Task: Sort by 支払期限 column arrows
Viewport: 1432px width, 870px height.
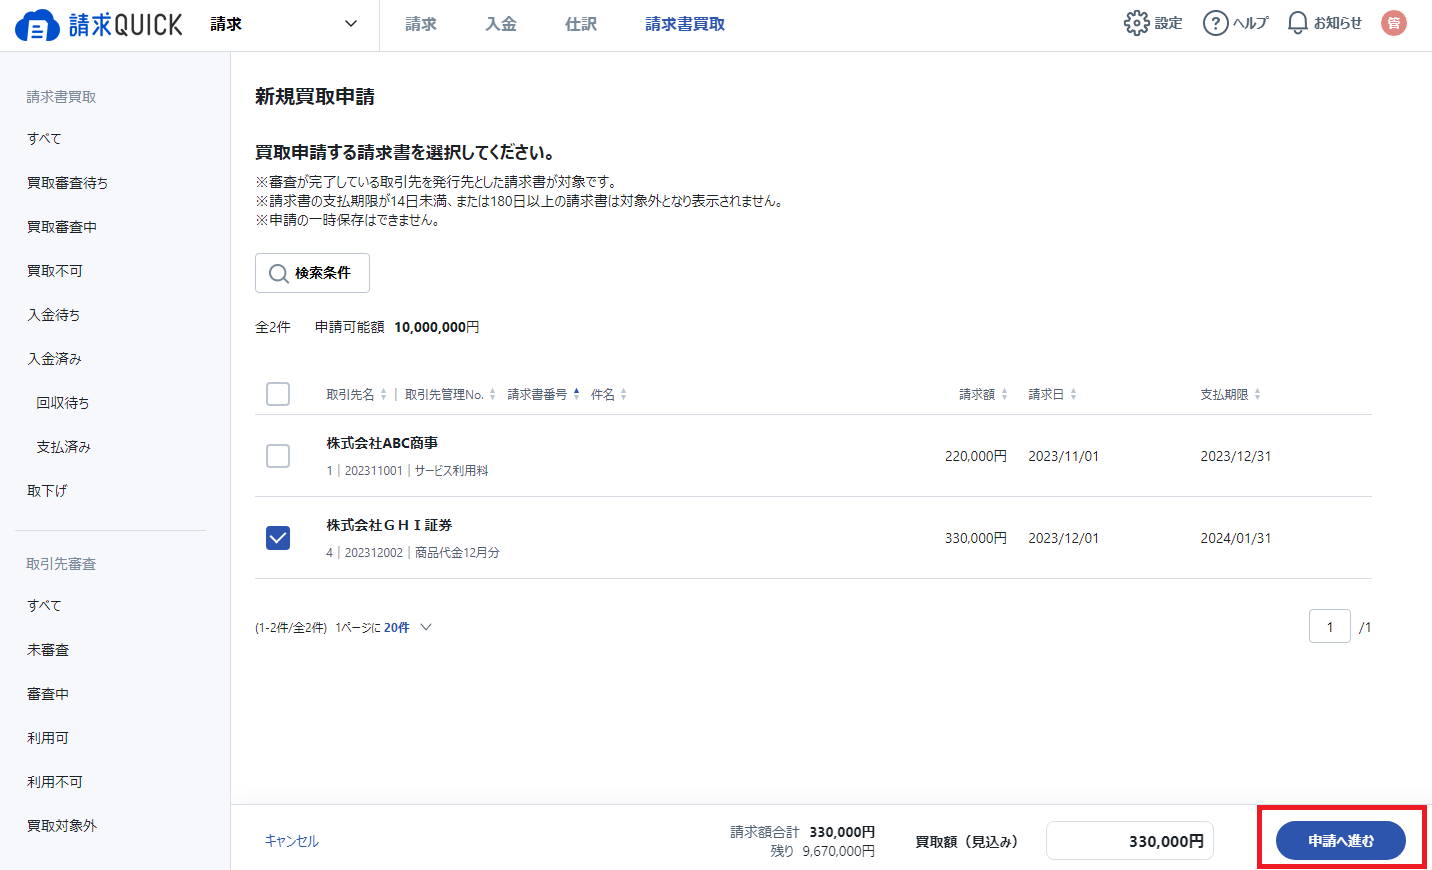Action: pyautogui.click(x=1257, y=395)
